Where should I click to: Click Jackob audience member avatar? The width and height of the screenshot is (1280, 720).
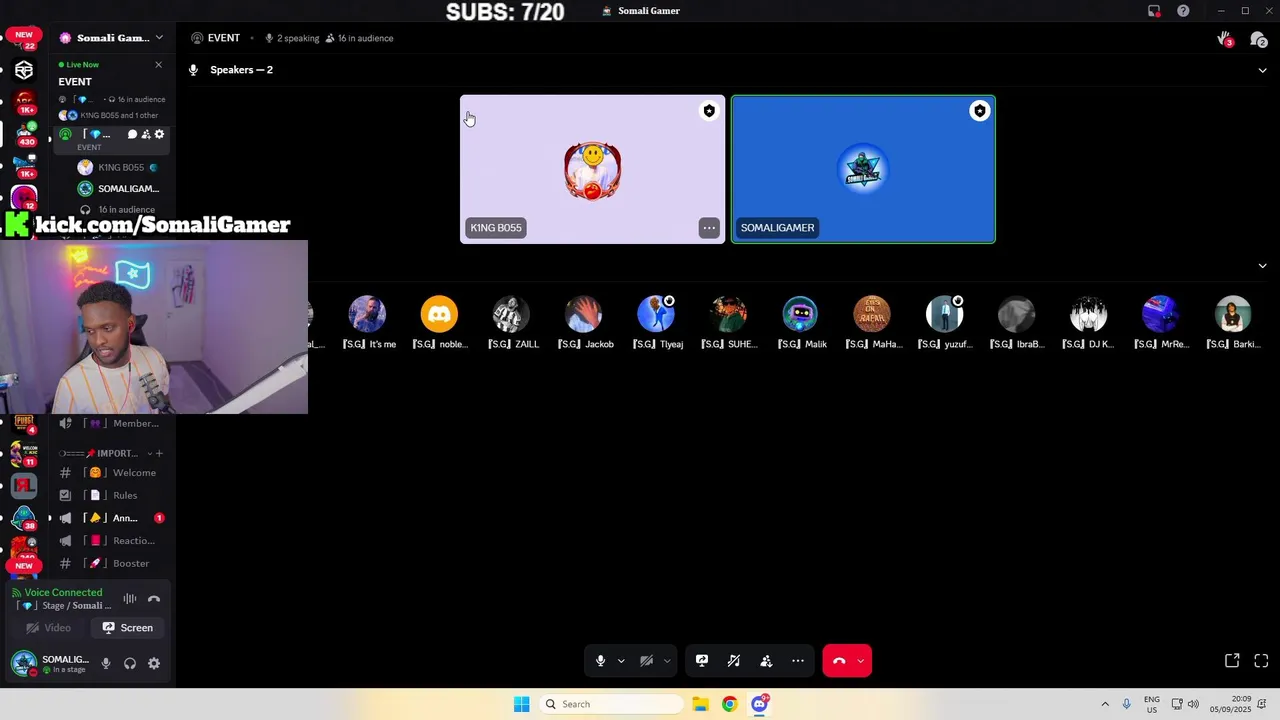(584, 314)
